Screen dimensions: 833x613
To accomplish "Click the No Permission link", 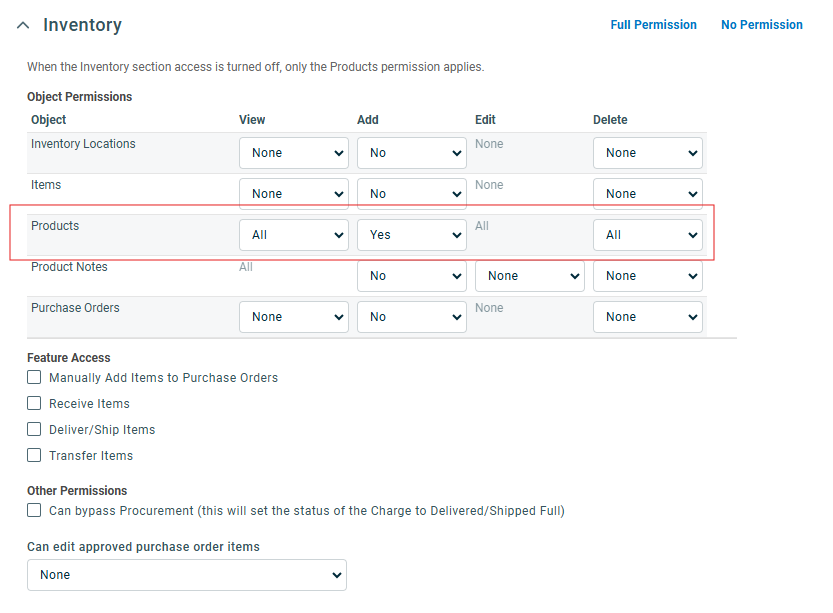I will pos(761,24).
